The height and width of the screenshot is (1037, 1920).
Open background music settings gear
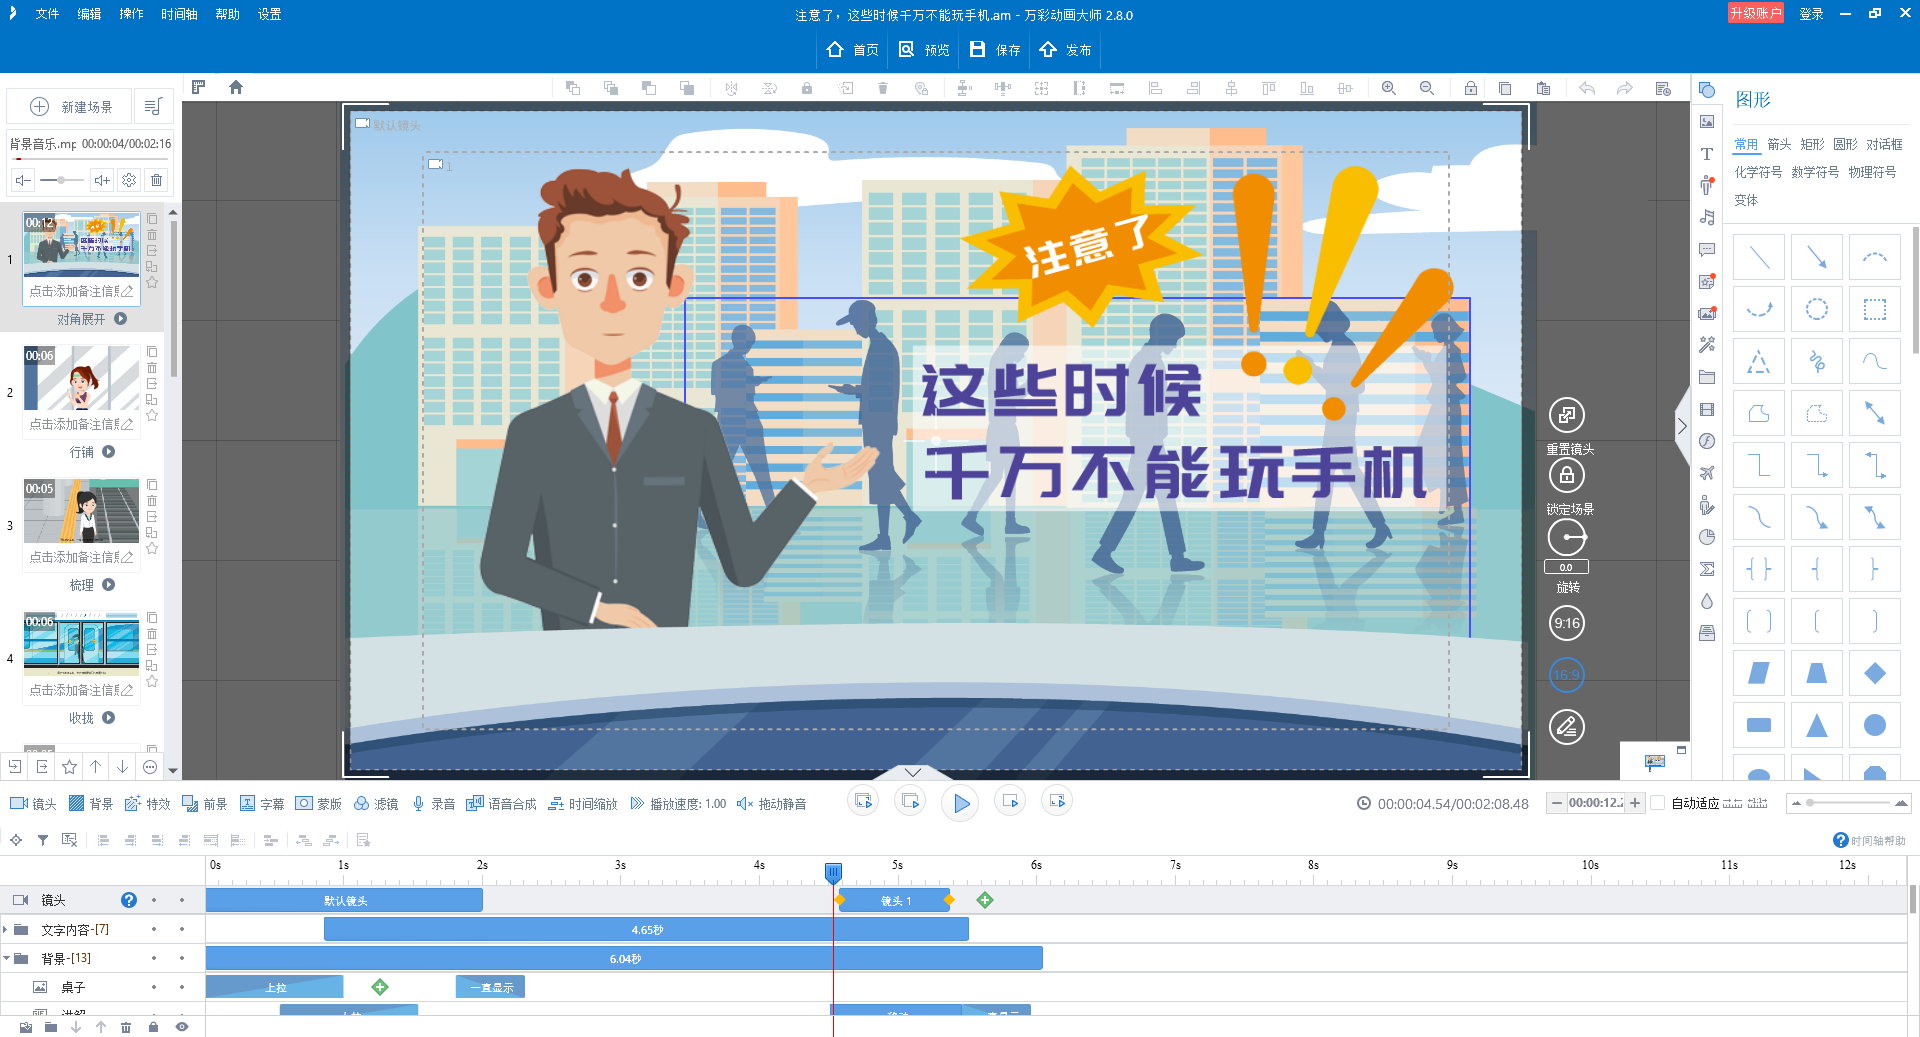(129, 180)
